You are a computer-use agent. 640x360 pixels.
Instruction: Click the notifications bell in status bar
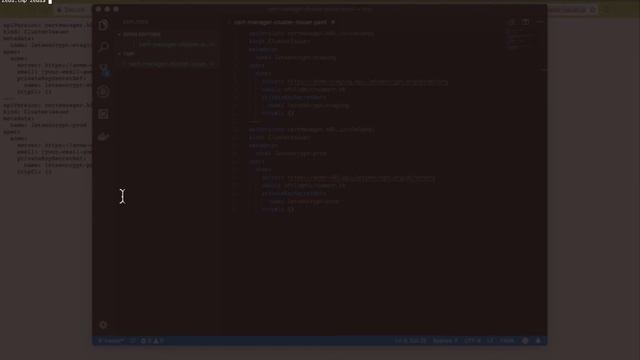[x=538, y=341]
